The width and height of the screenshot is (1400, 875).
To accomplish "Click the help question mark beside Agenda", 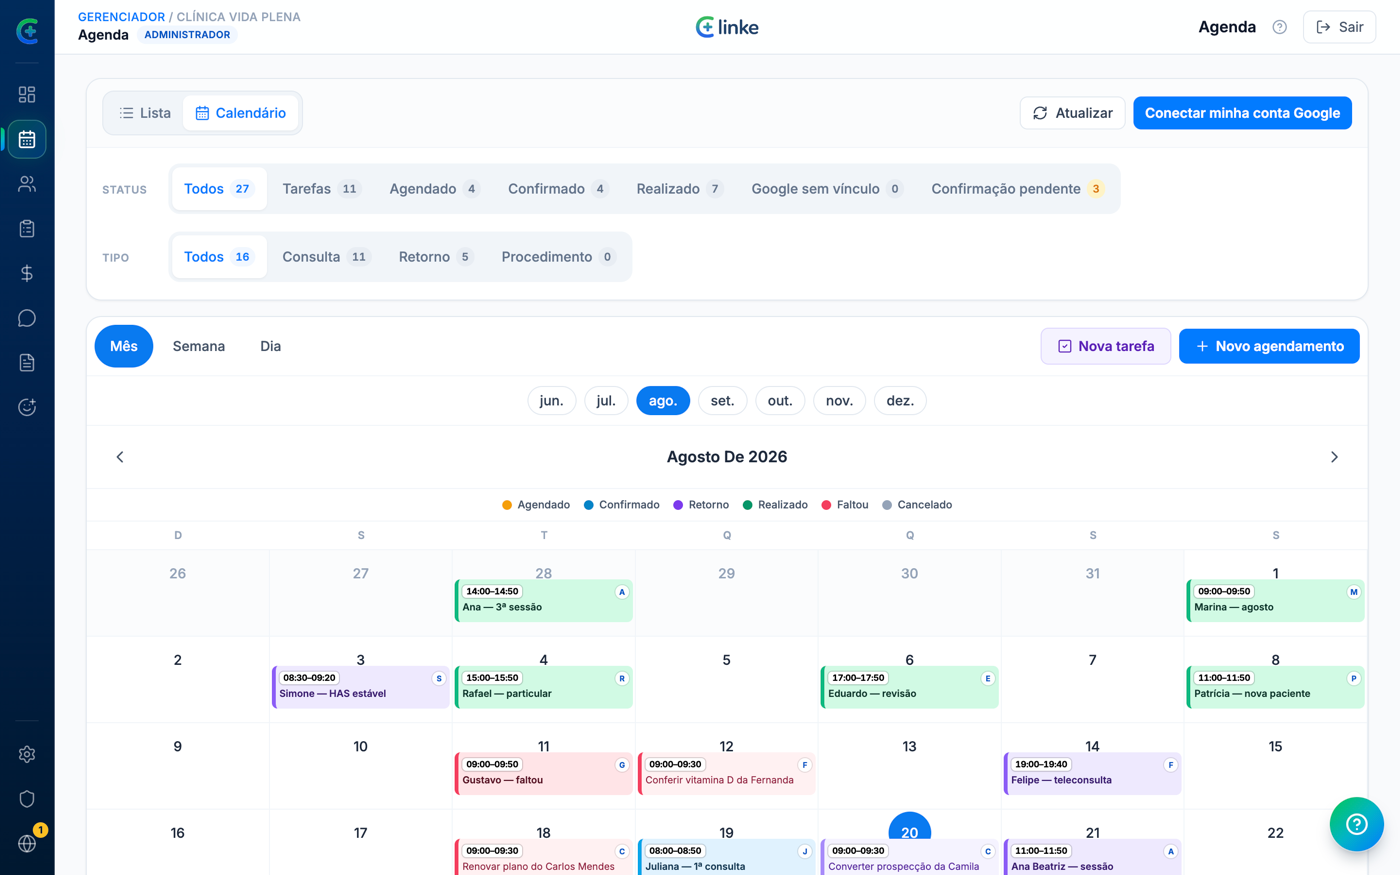I will tap(1279, 27).
